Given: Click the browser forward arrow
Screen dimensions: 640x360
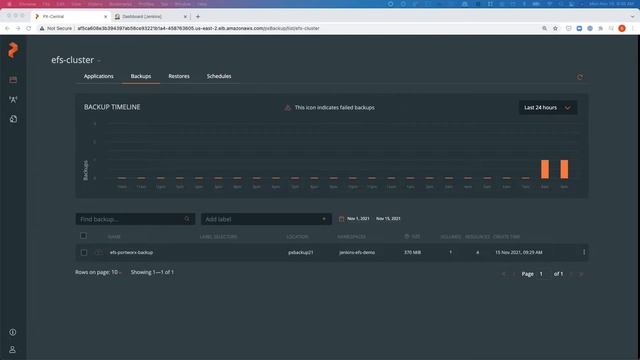Looking at the screenshot, I should coord(18,28).
